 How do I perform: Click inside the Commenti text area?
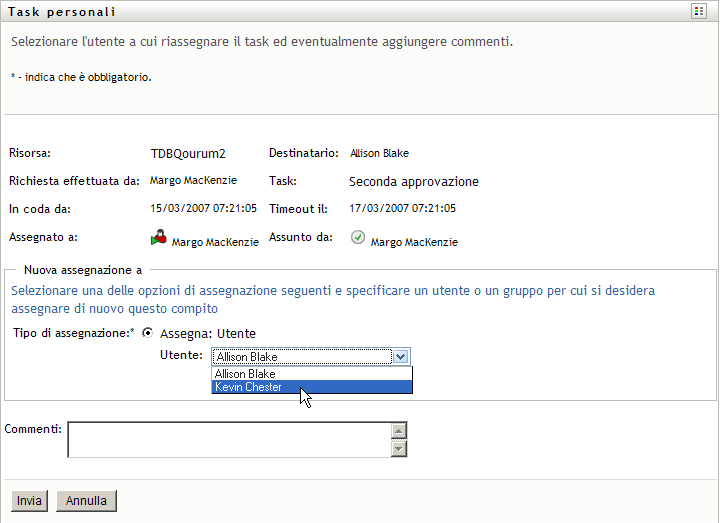(228, 439)
